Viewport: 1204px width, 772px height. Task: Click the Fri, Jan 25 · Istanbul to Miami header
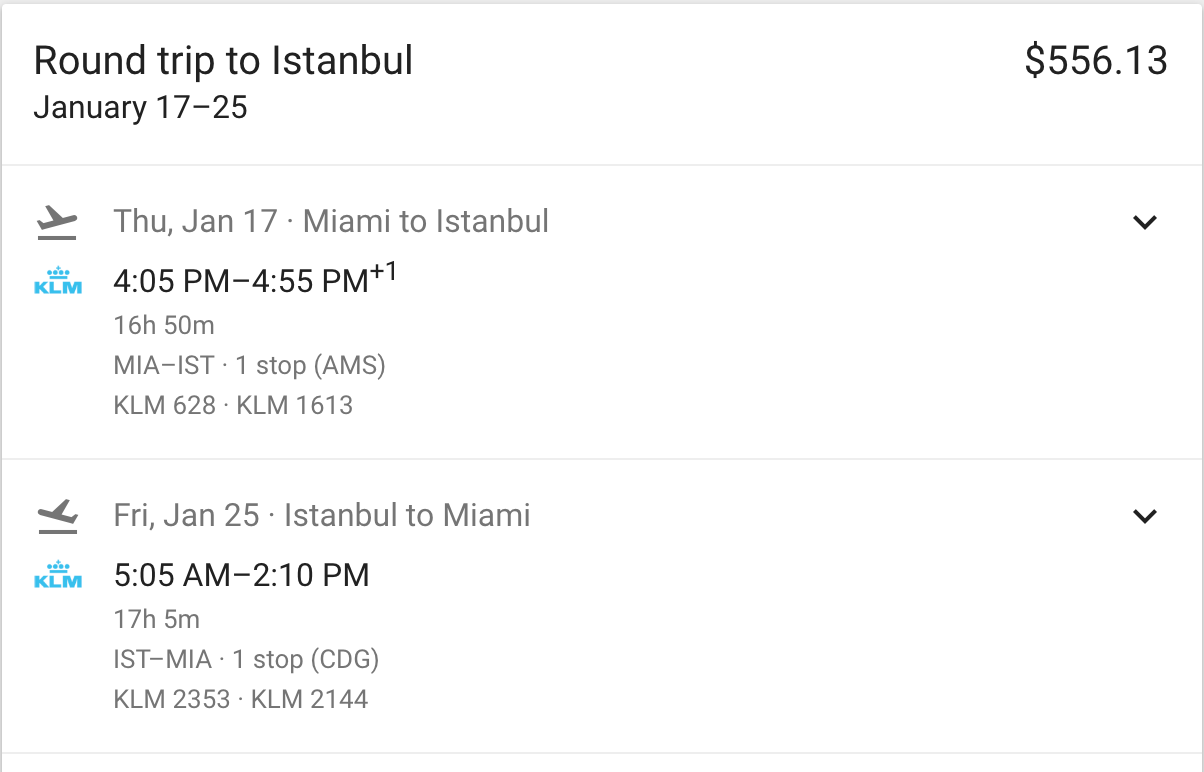pyautogui.click(x=322, y=515)
